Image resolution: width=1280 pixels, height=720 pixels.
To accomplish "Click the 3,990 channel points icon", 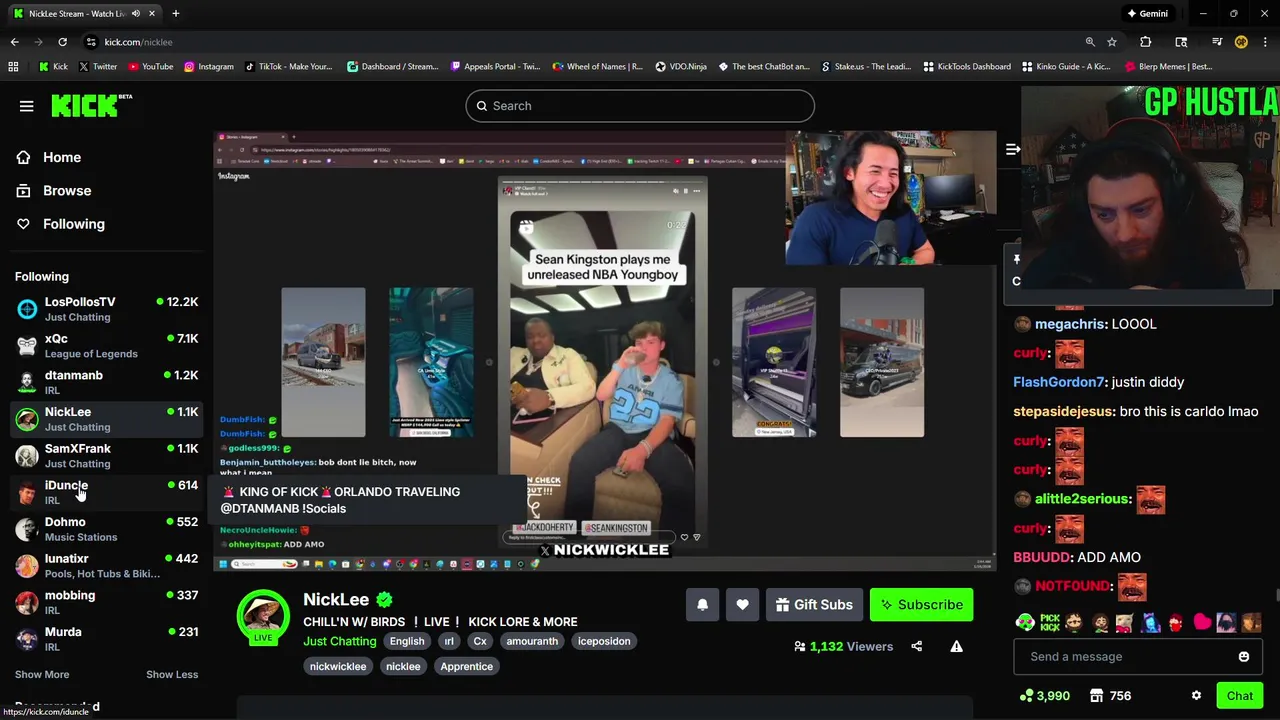I will (x=1026, y=696).
